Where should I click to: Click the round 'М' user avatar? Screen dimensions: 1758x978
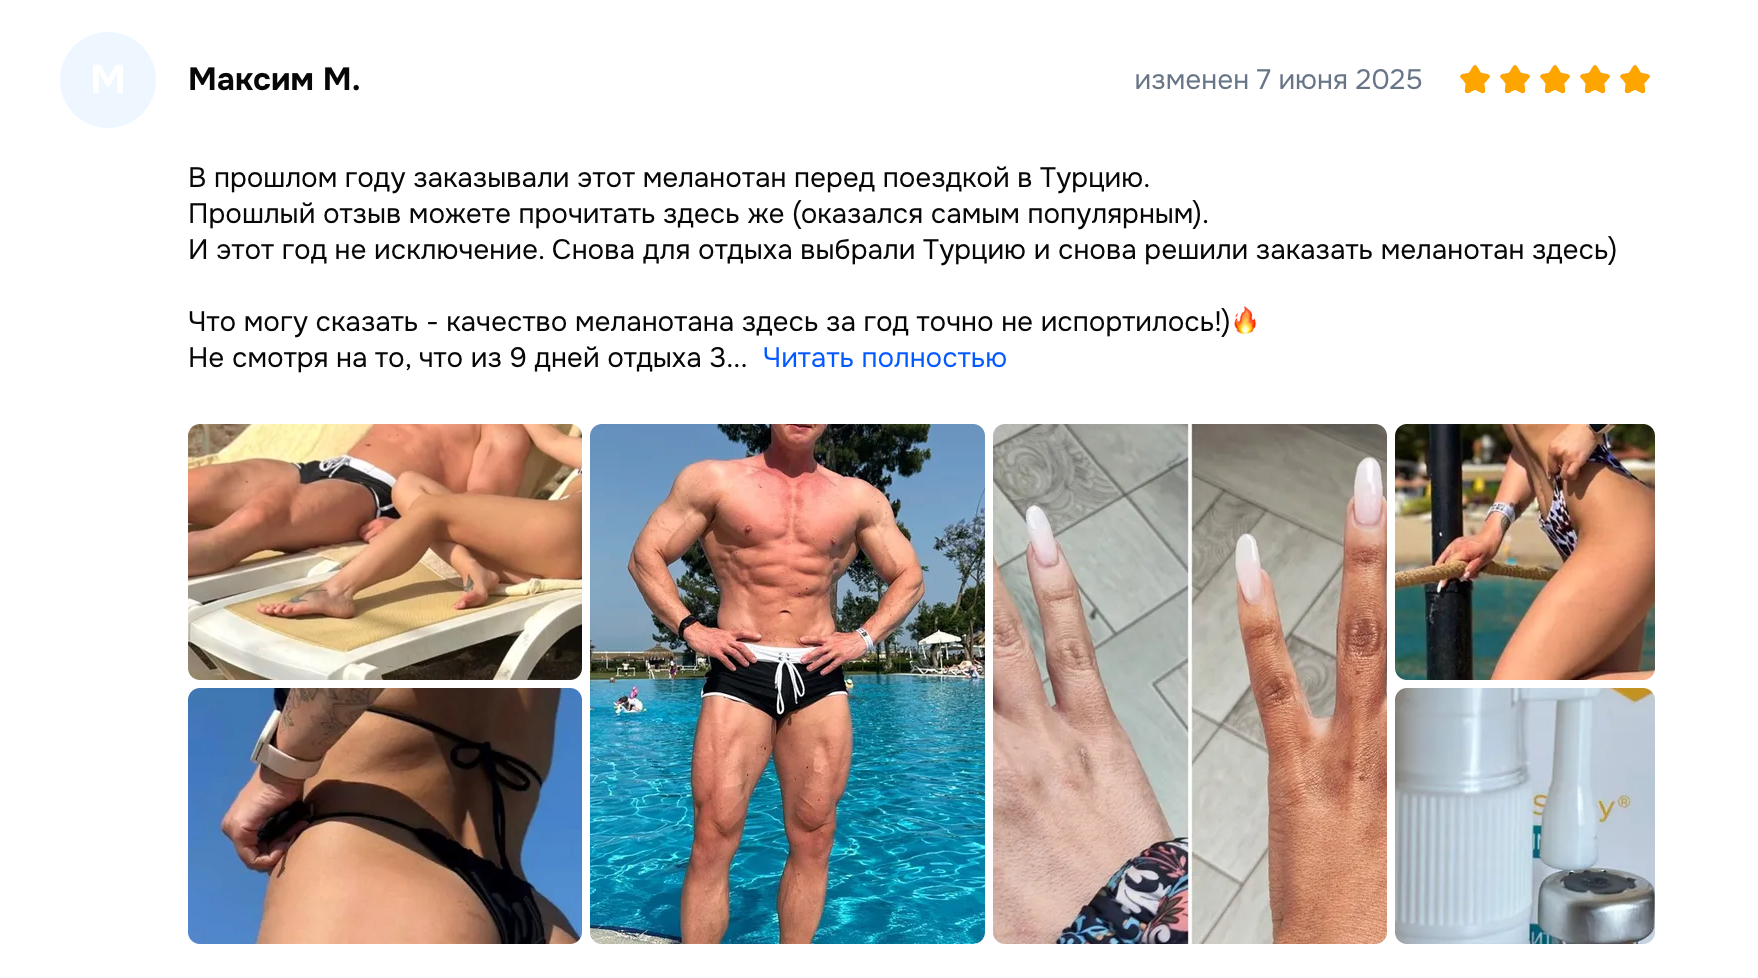[108, 80]
